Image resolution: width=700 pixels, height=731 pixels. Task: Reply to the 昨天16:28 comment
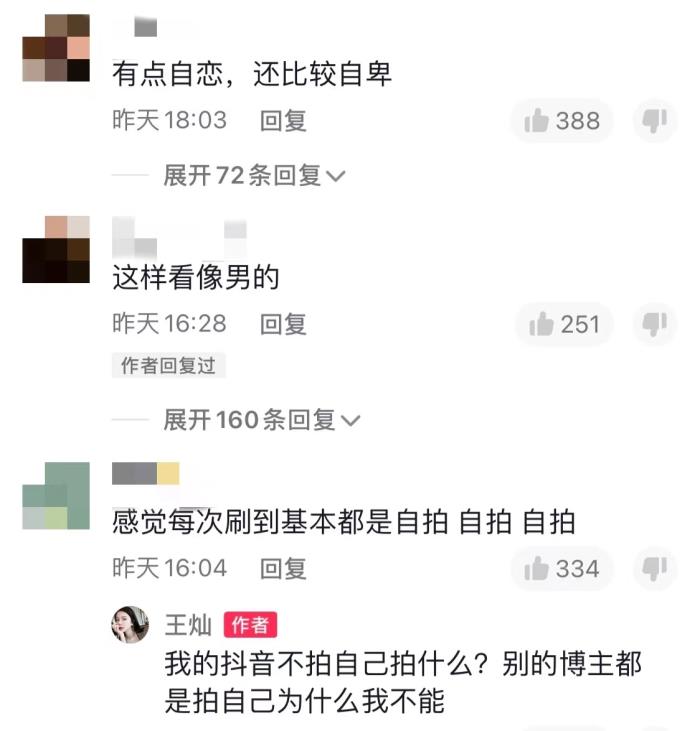[283, 324]
